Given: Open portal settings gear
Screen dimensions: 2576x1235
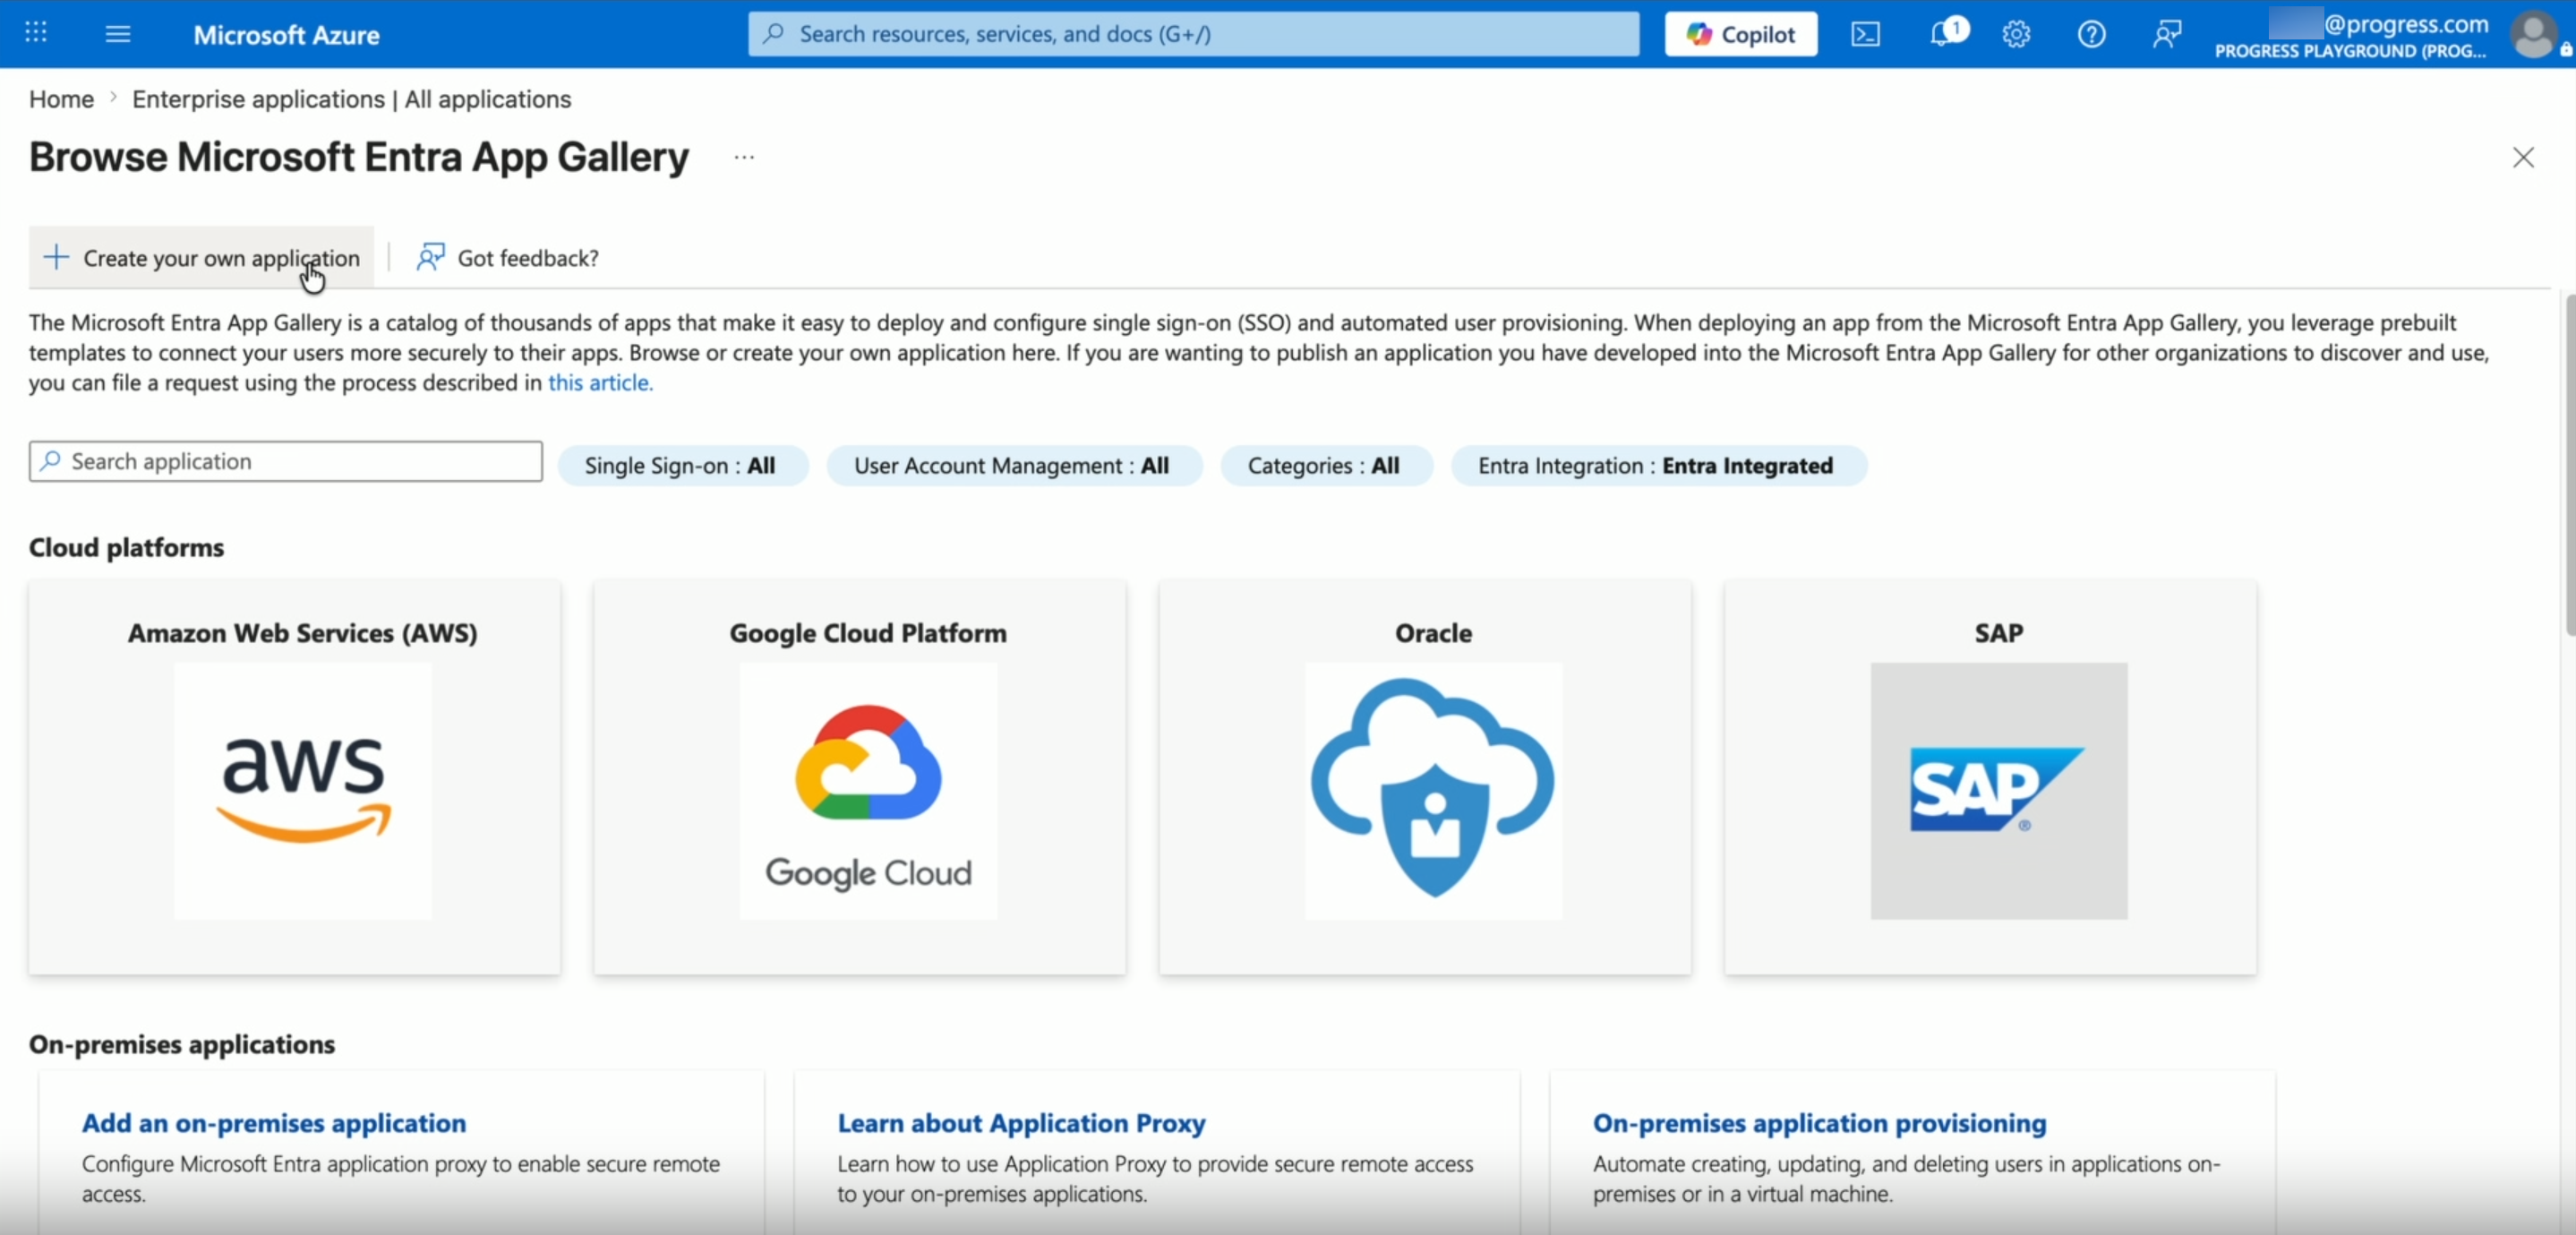Looking at the screenshot, I should point(2016,35).
